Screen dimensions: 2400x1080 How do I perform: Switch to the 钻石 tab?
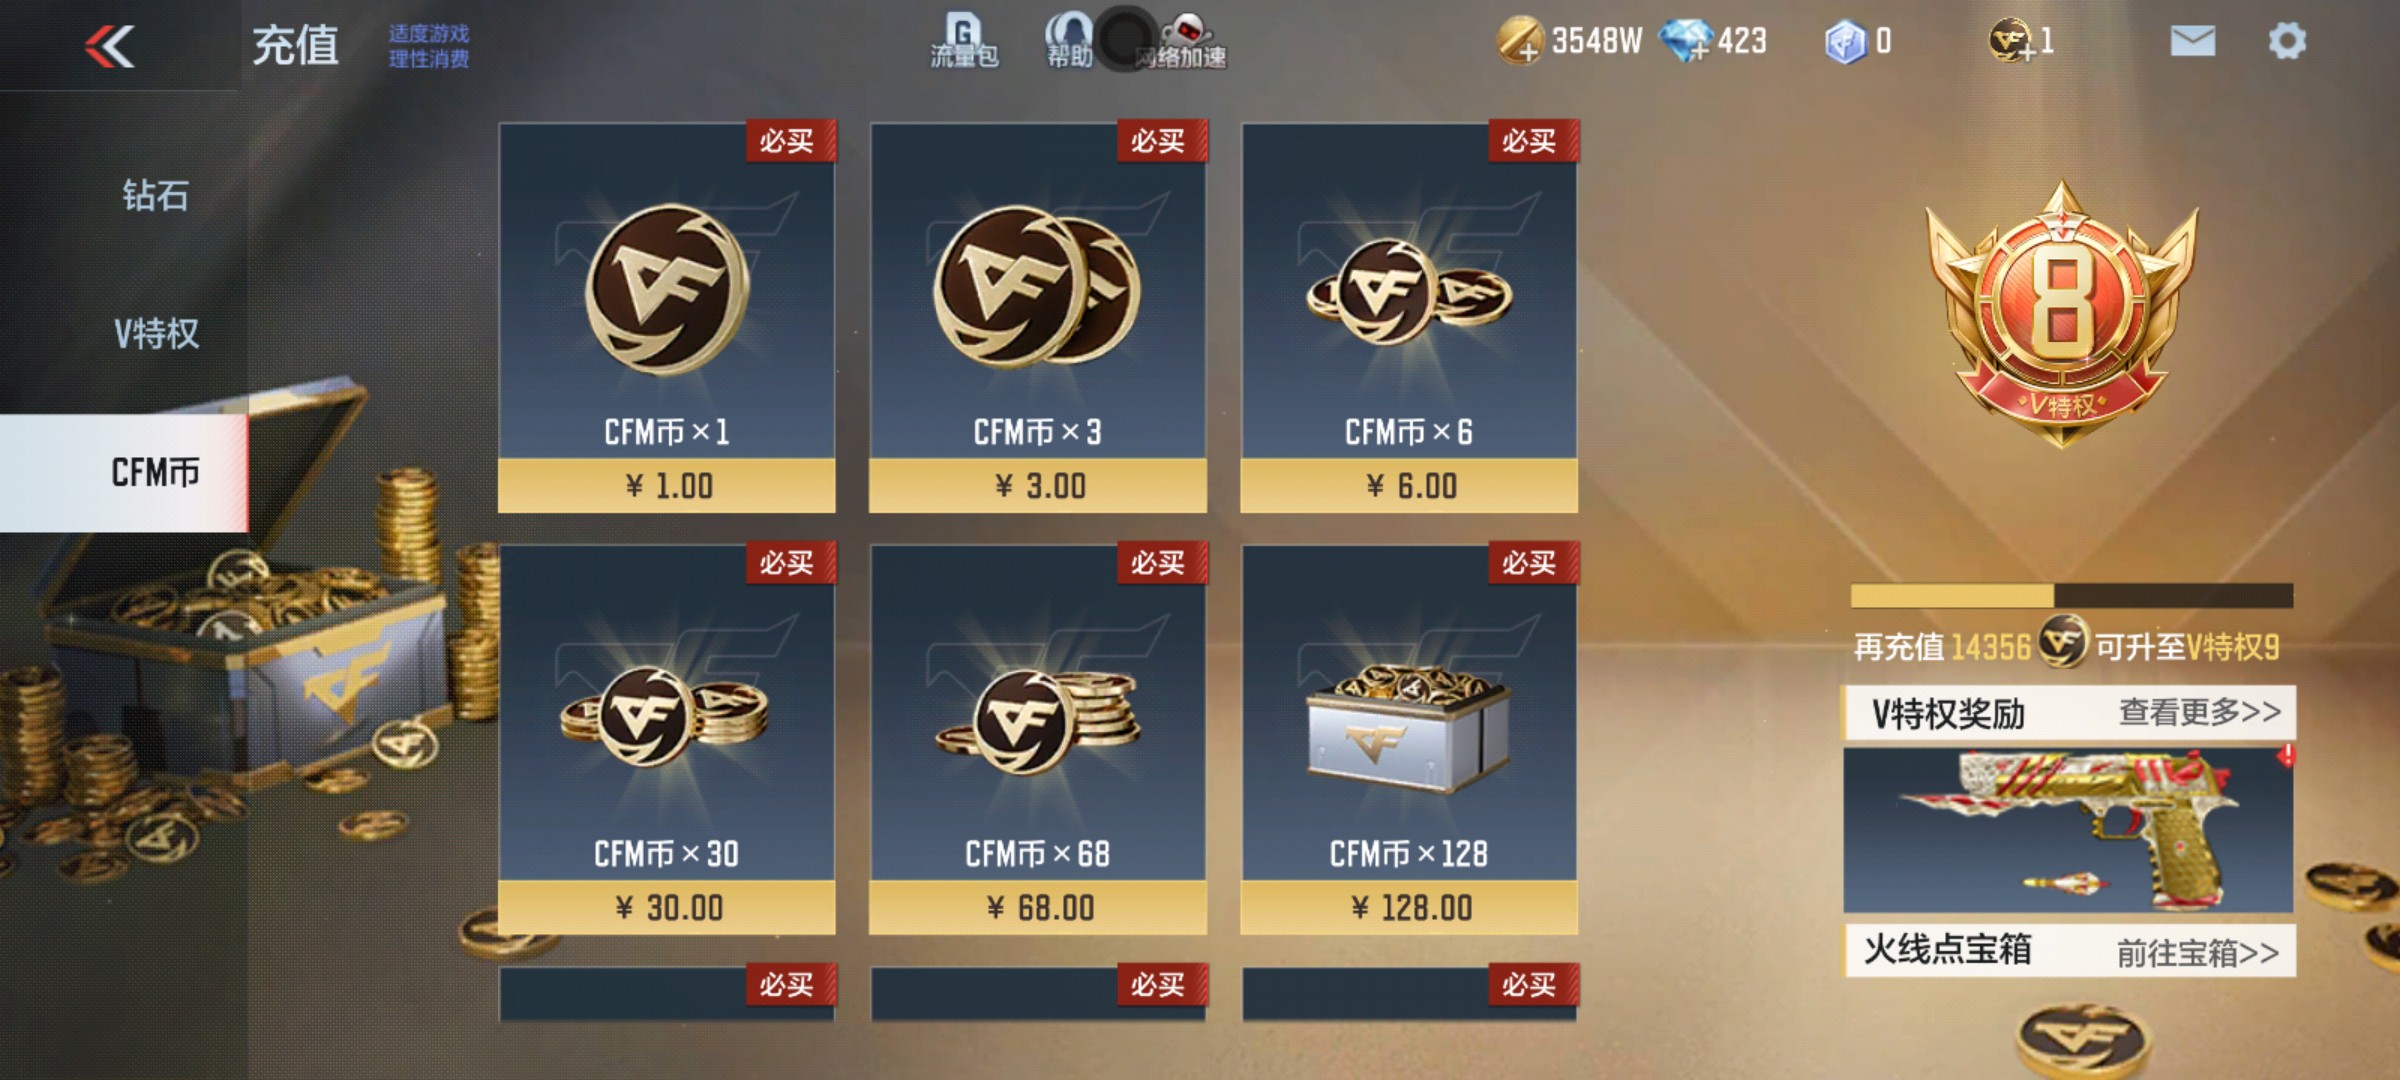[x=156, y=195]
